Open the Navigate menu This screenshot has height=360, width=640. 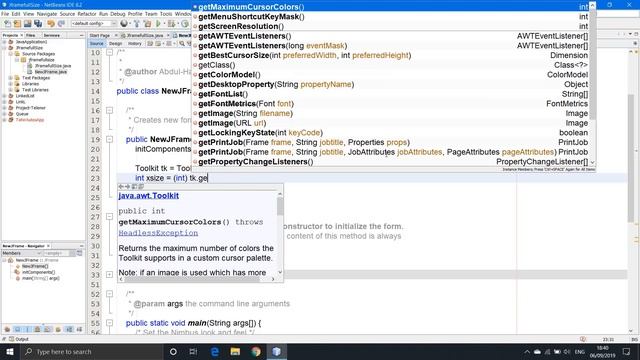tap(47, 14)
